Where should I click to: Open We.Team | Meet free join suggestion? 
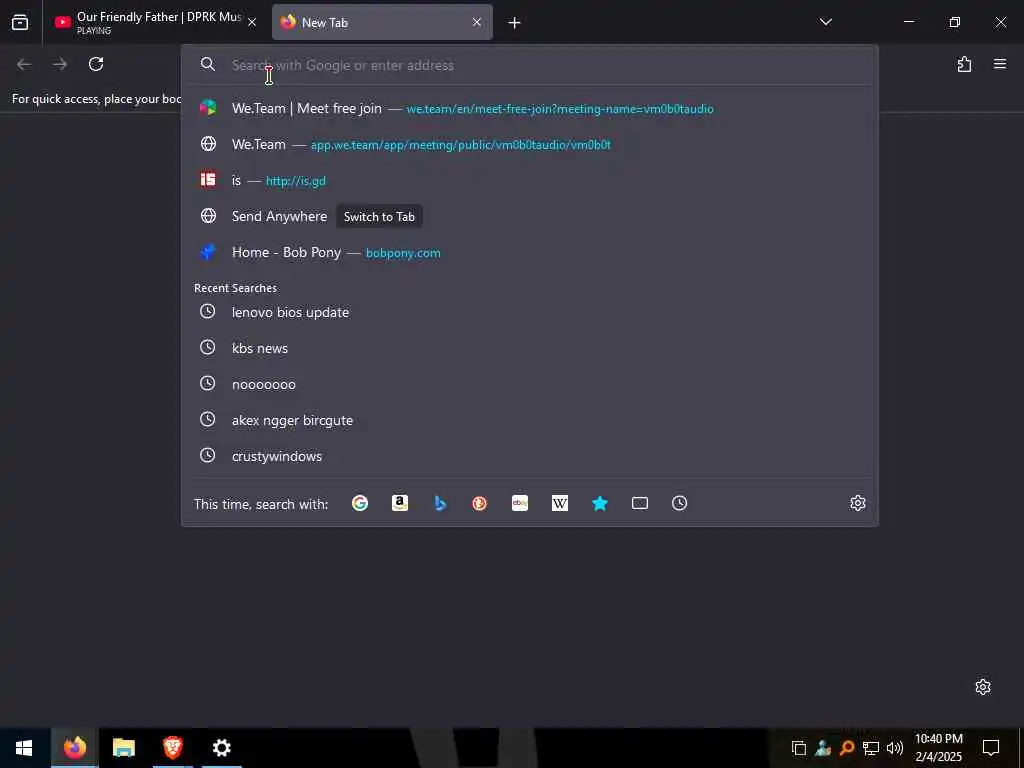[529, 108]
